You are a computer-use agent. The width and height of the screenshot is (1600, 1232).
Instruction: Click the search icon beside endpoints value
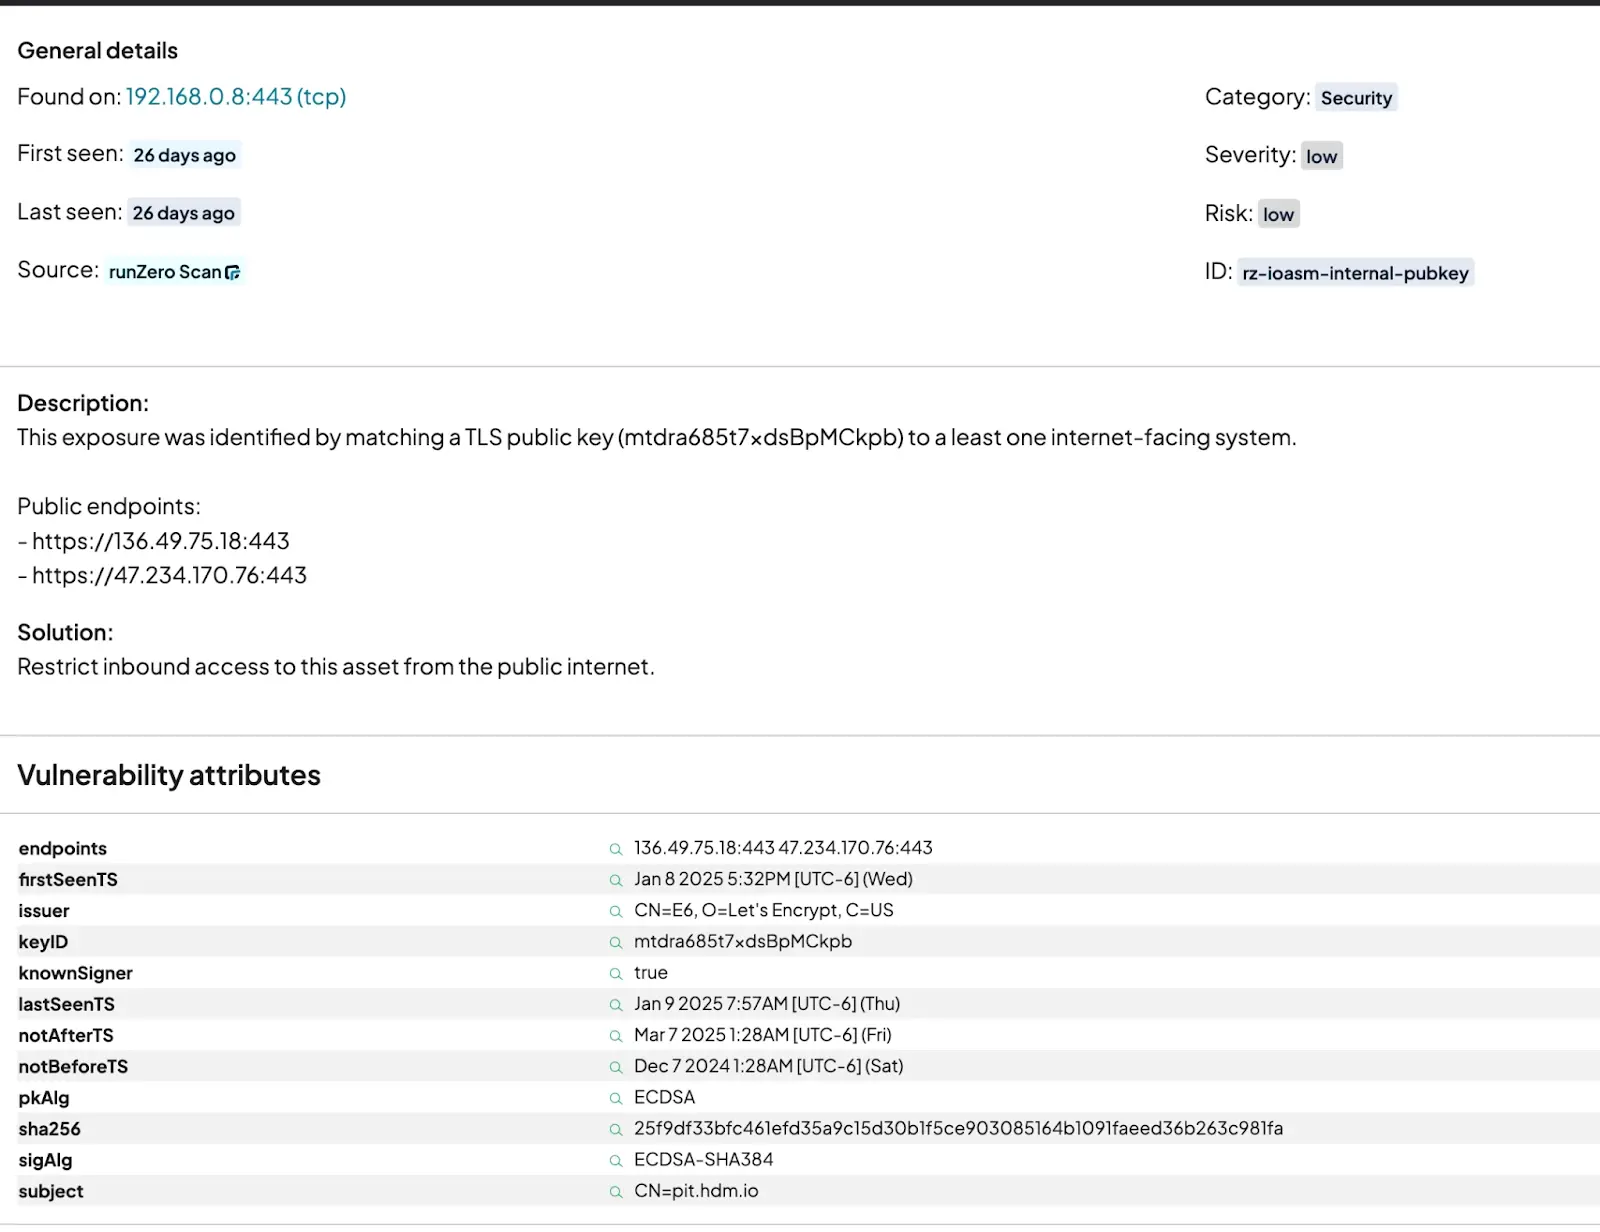616,849
